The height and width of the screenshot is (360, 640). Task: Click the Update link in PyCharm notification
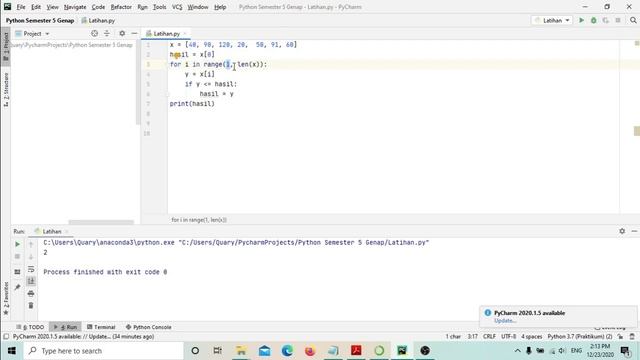(505, 321)
